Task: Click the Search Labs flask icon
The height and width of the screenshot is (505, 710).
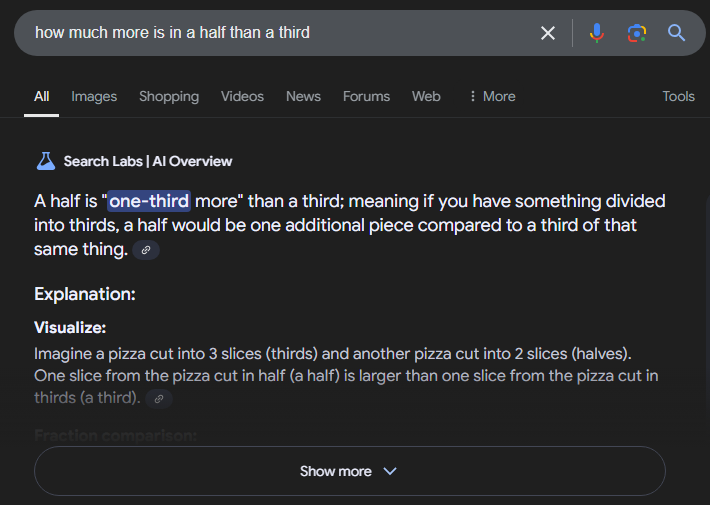Action: pos(45,161)
